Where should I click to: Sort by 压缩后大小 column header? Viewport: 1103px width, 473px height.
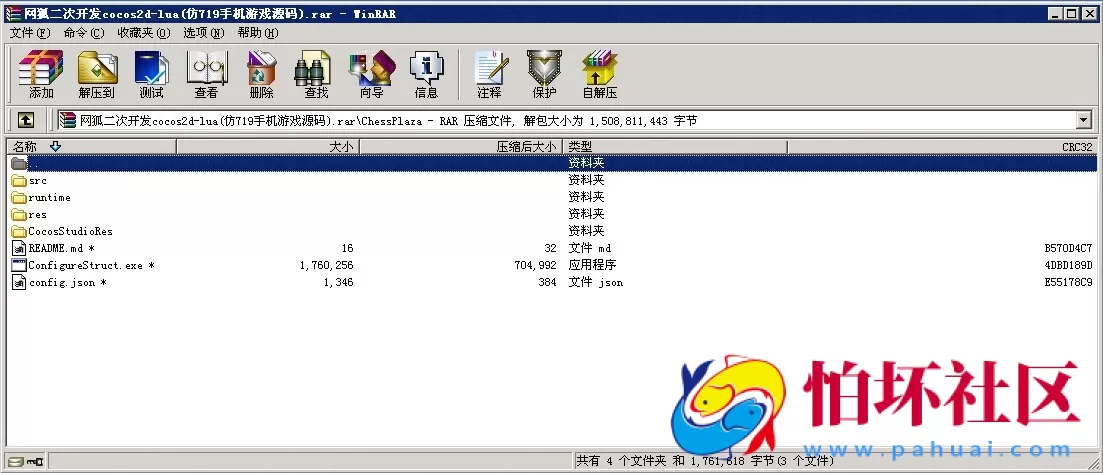[461, 146]
